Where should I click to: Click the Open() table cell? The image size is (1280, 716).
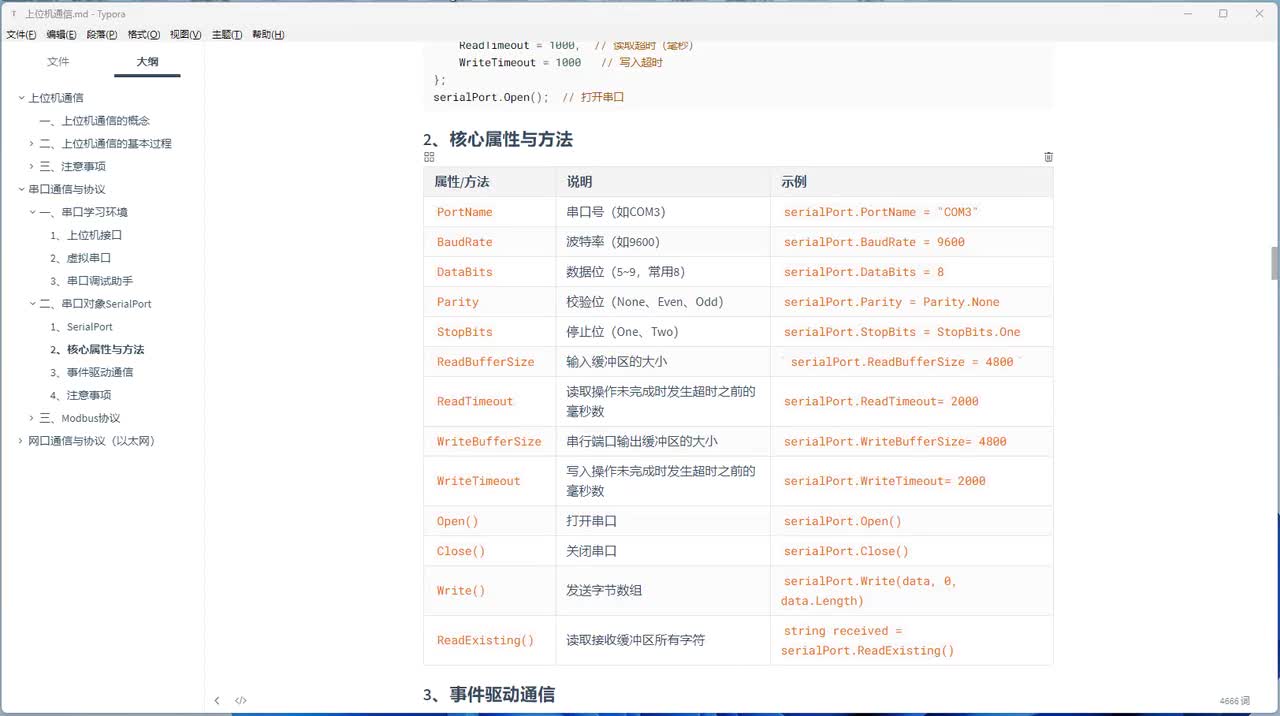coord(490,521)
